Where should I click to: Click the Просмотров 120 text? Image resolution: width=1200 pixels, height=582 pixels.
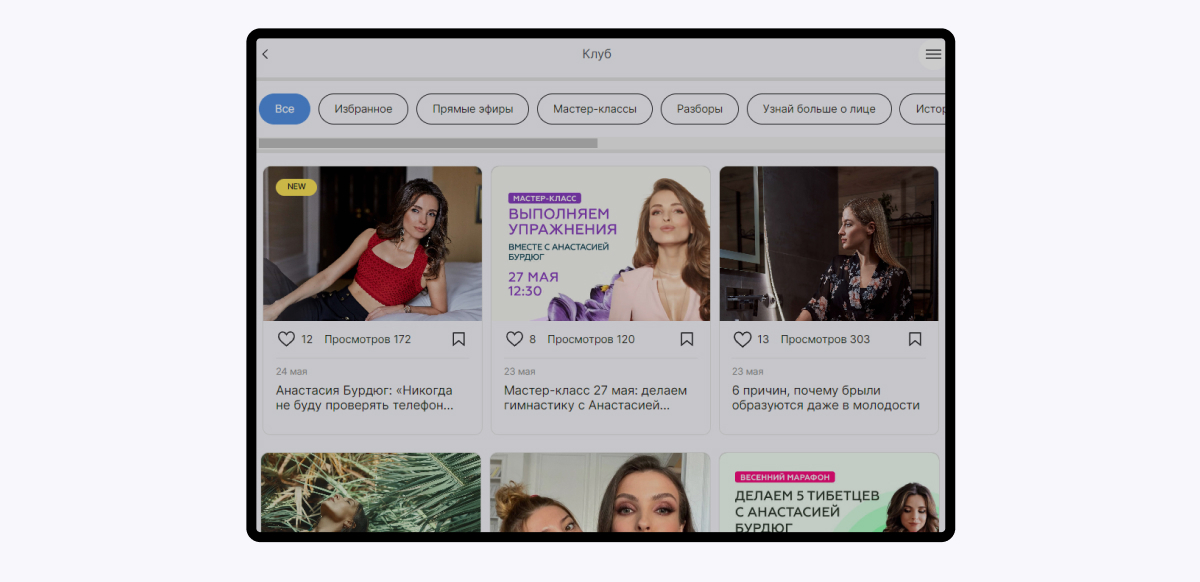pos(591,339)
